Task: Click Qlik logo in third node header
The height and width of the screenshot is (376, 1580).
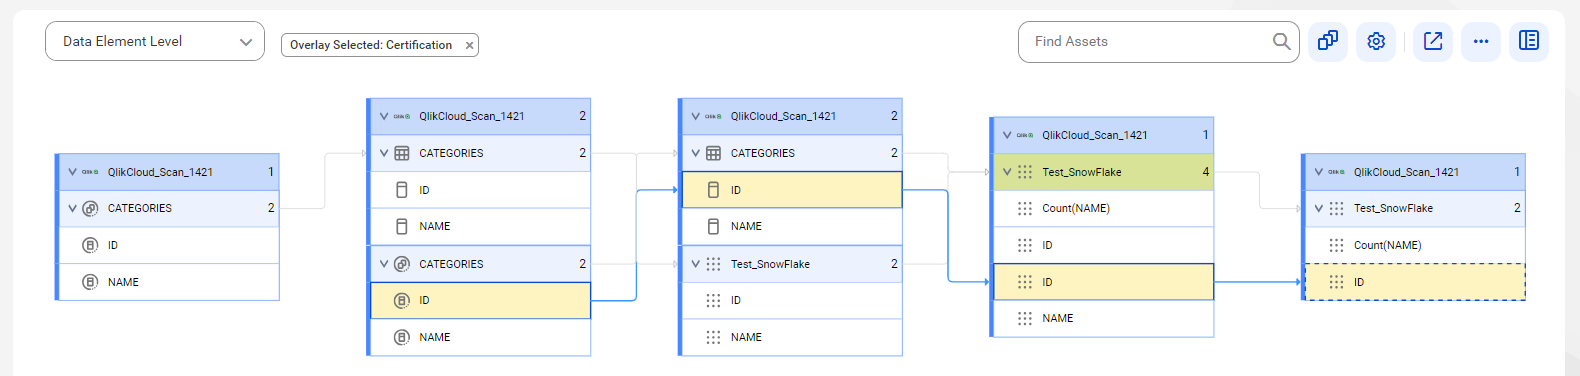Action: pos(713,116)
